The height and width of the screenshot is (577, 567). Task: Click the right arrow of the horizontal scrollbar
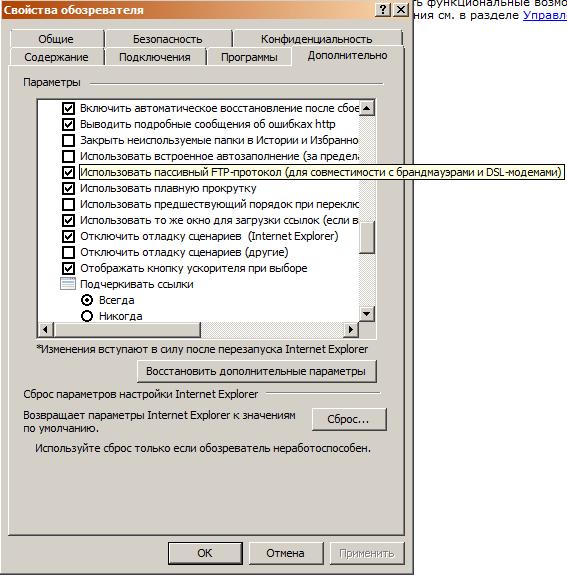tap(351, 329)
